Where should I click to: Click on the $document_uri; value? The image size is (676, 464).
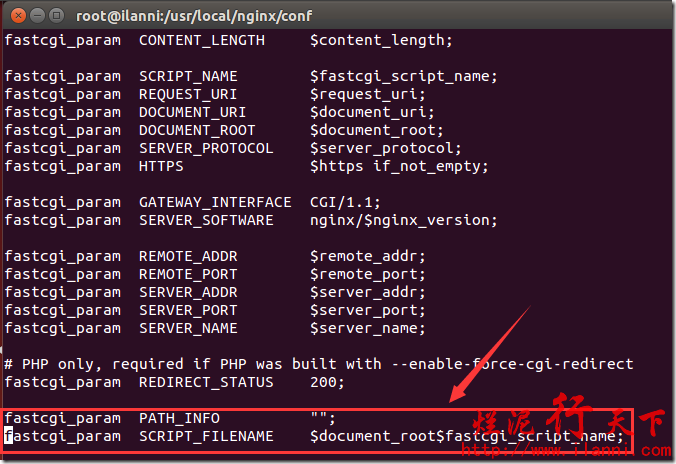372,113
